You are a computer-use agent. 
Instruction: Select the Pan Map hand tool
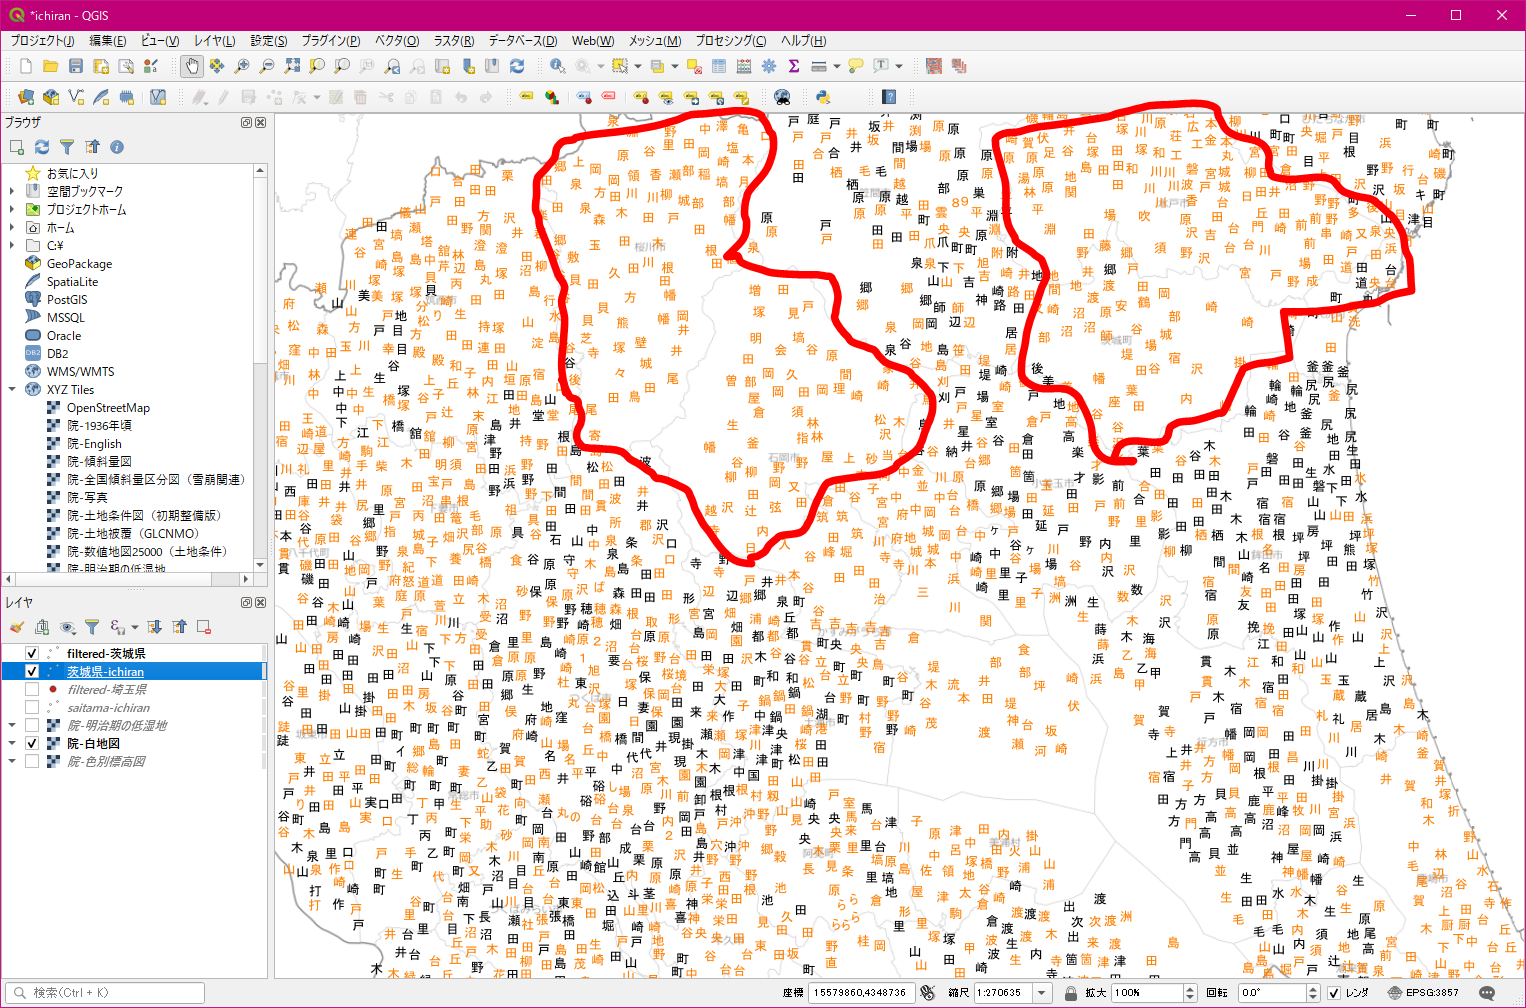191,66
